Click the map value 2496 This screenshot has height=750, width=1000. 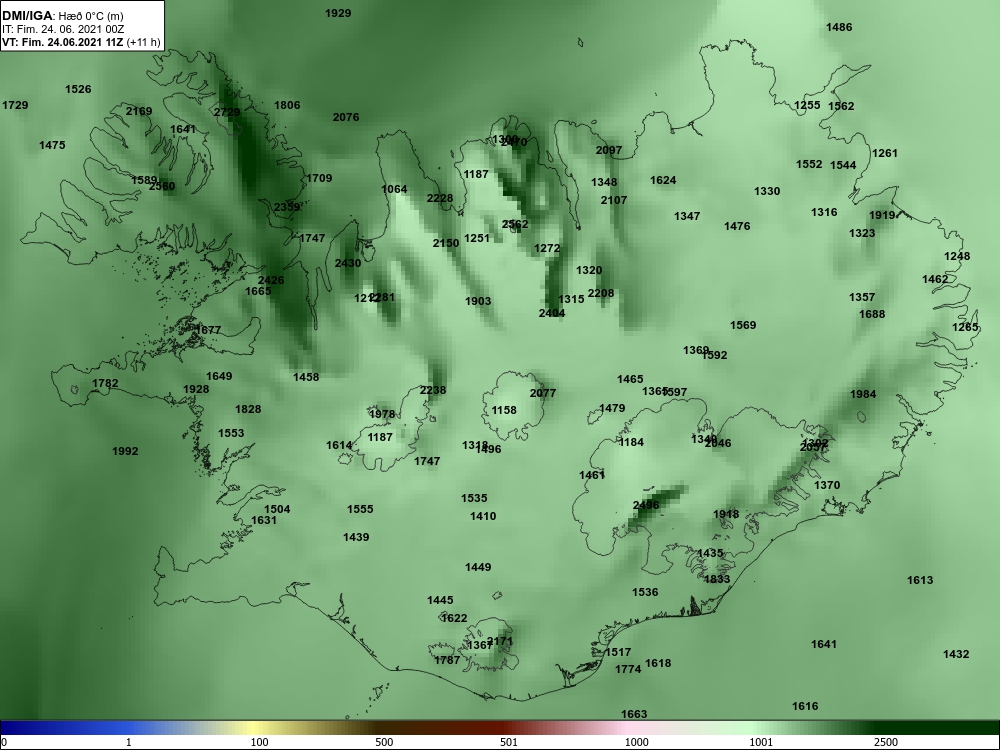pyautogui.click(x=646, y=505)
